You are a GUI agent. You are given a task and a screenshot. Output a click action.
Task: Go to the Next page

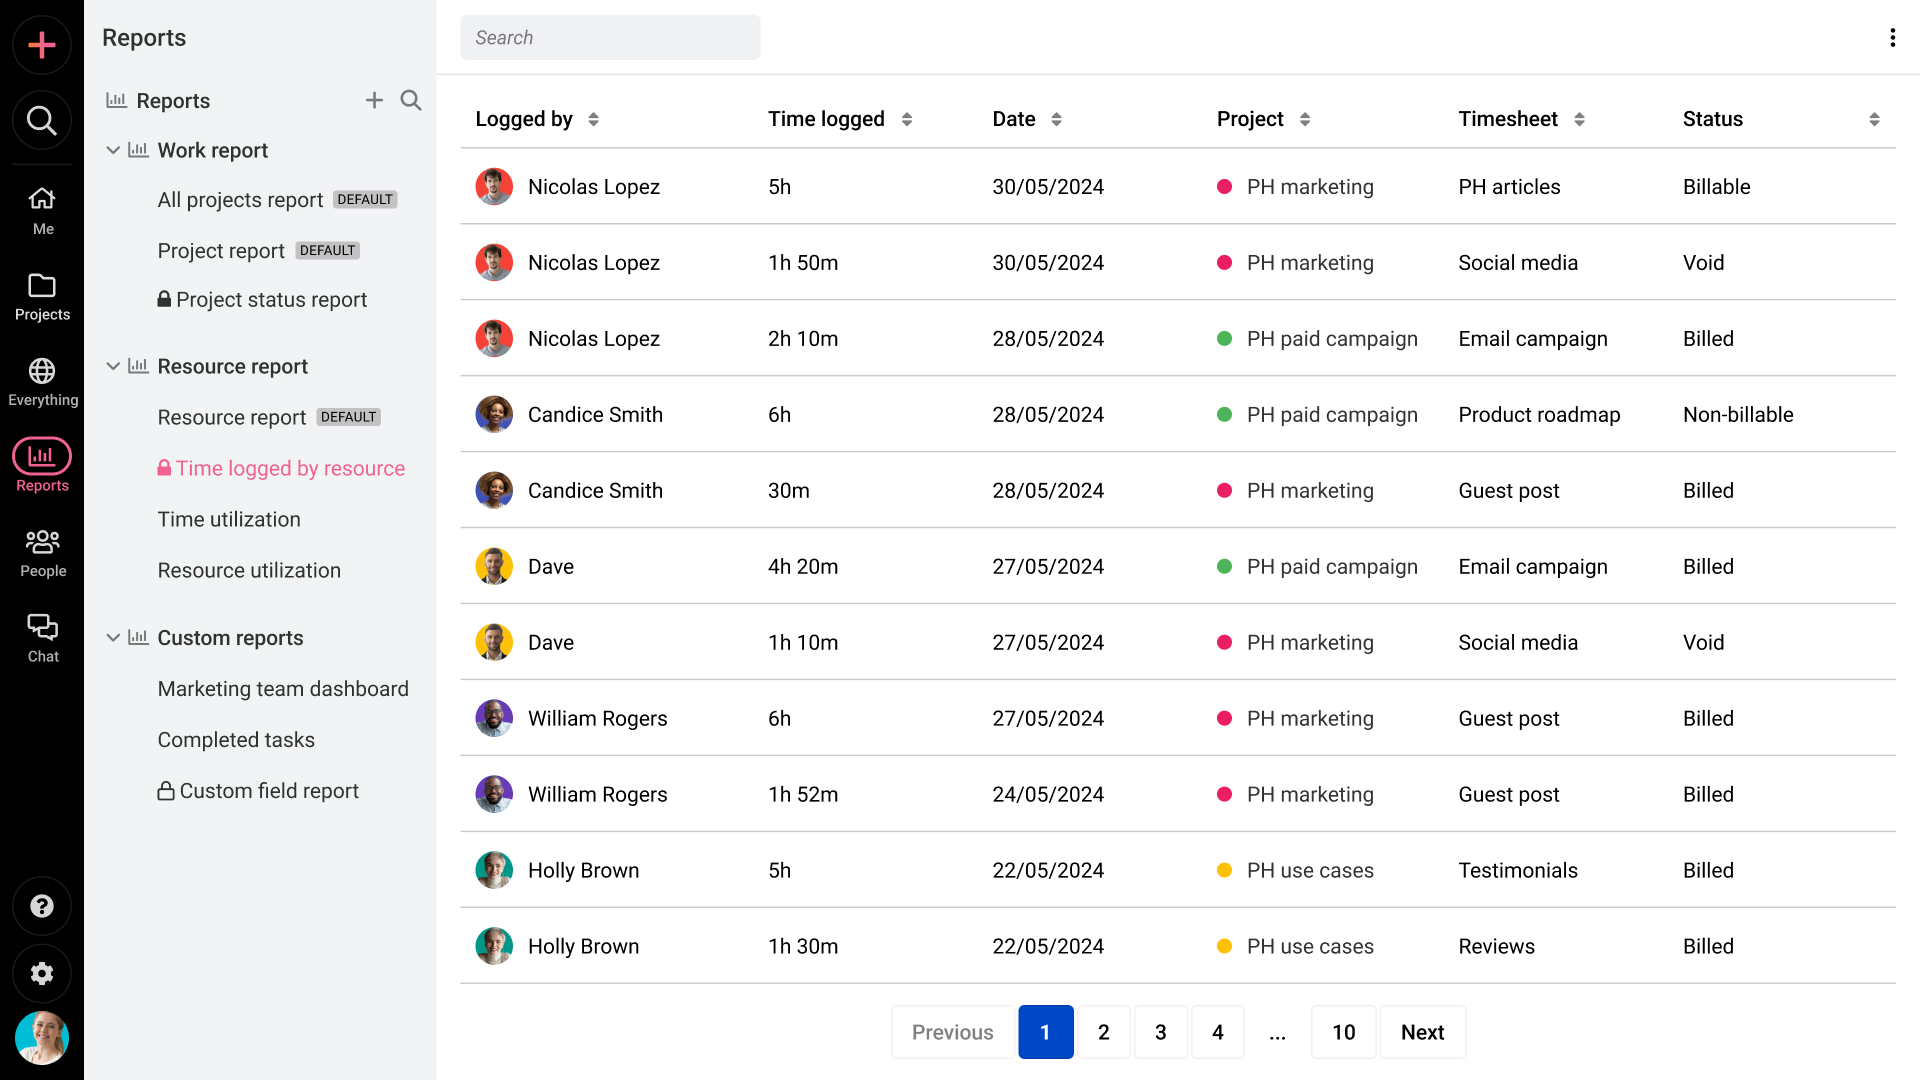(1422, 1032)
